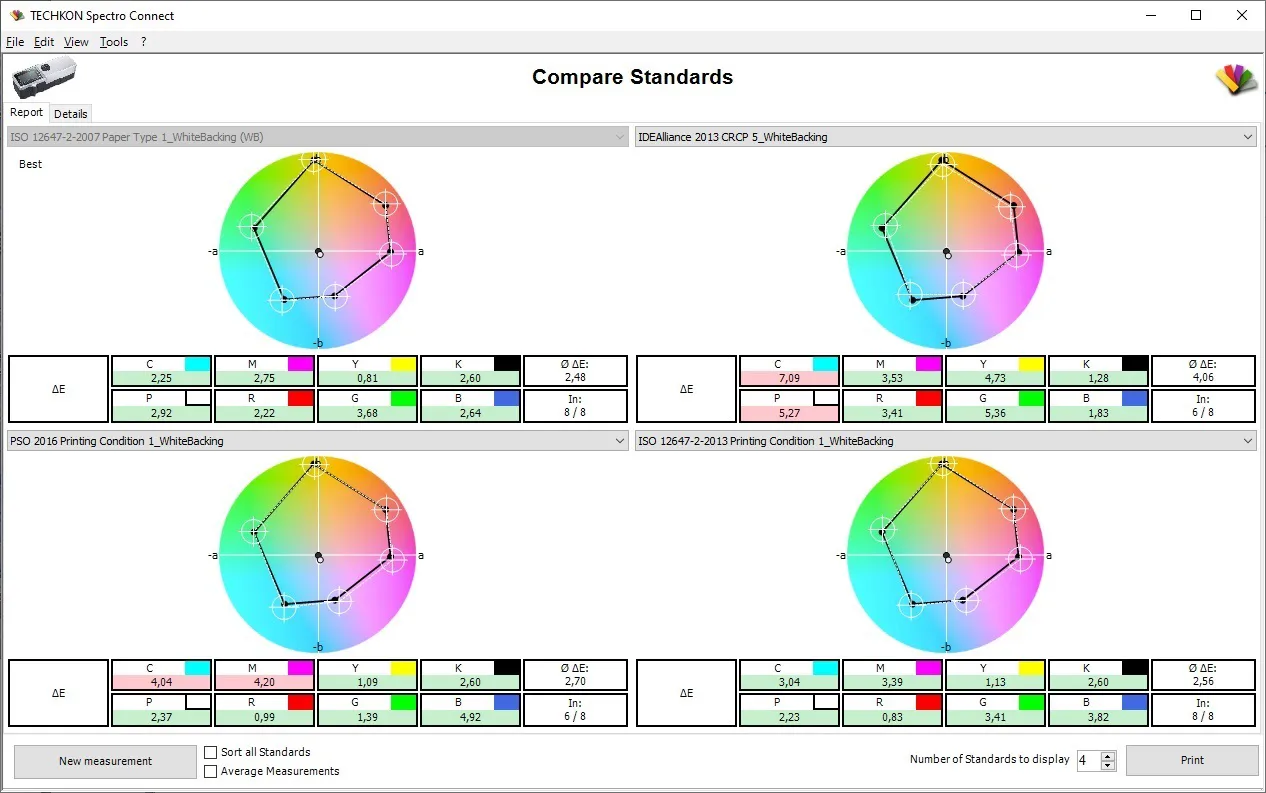
Task: Open the question mark help menu
Action: pos(144,42)
